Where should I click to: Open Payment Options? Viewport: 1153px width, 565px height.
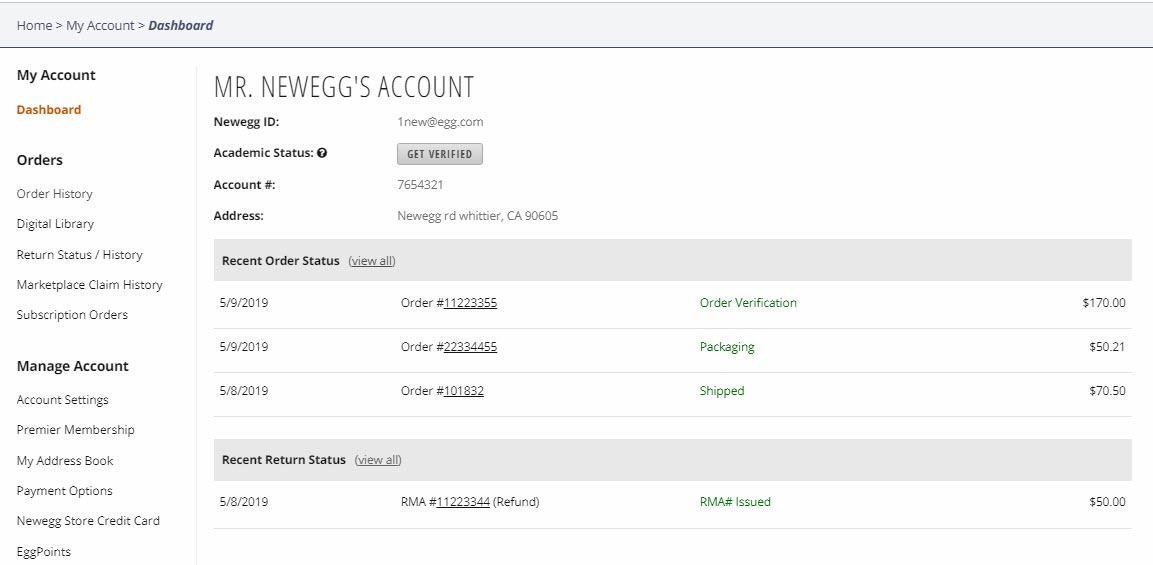tap(65, 491)
